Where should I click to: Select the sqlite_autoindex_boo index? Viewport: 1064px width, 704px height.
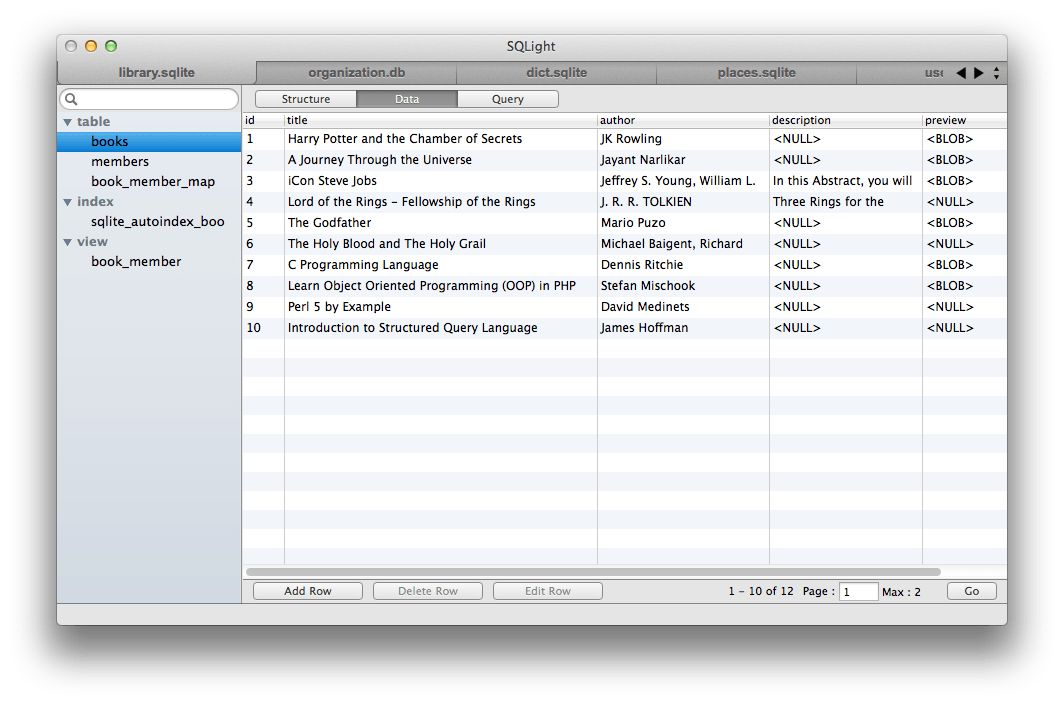(x=158, y=221)
